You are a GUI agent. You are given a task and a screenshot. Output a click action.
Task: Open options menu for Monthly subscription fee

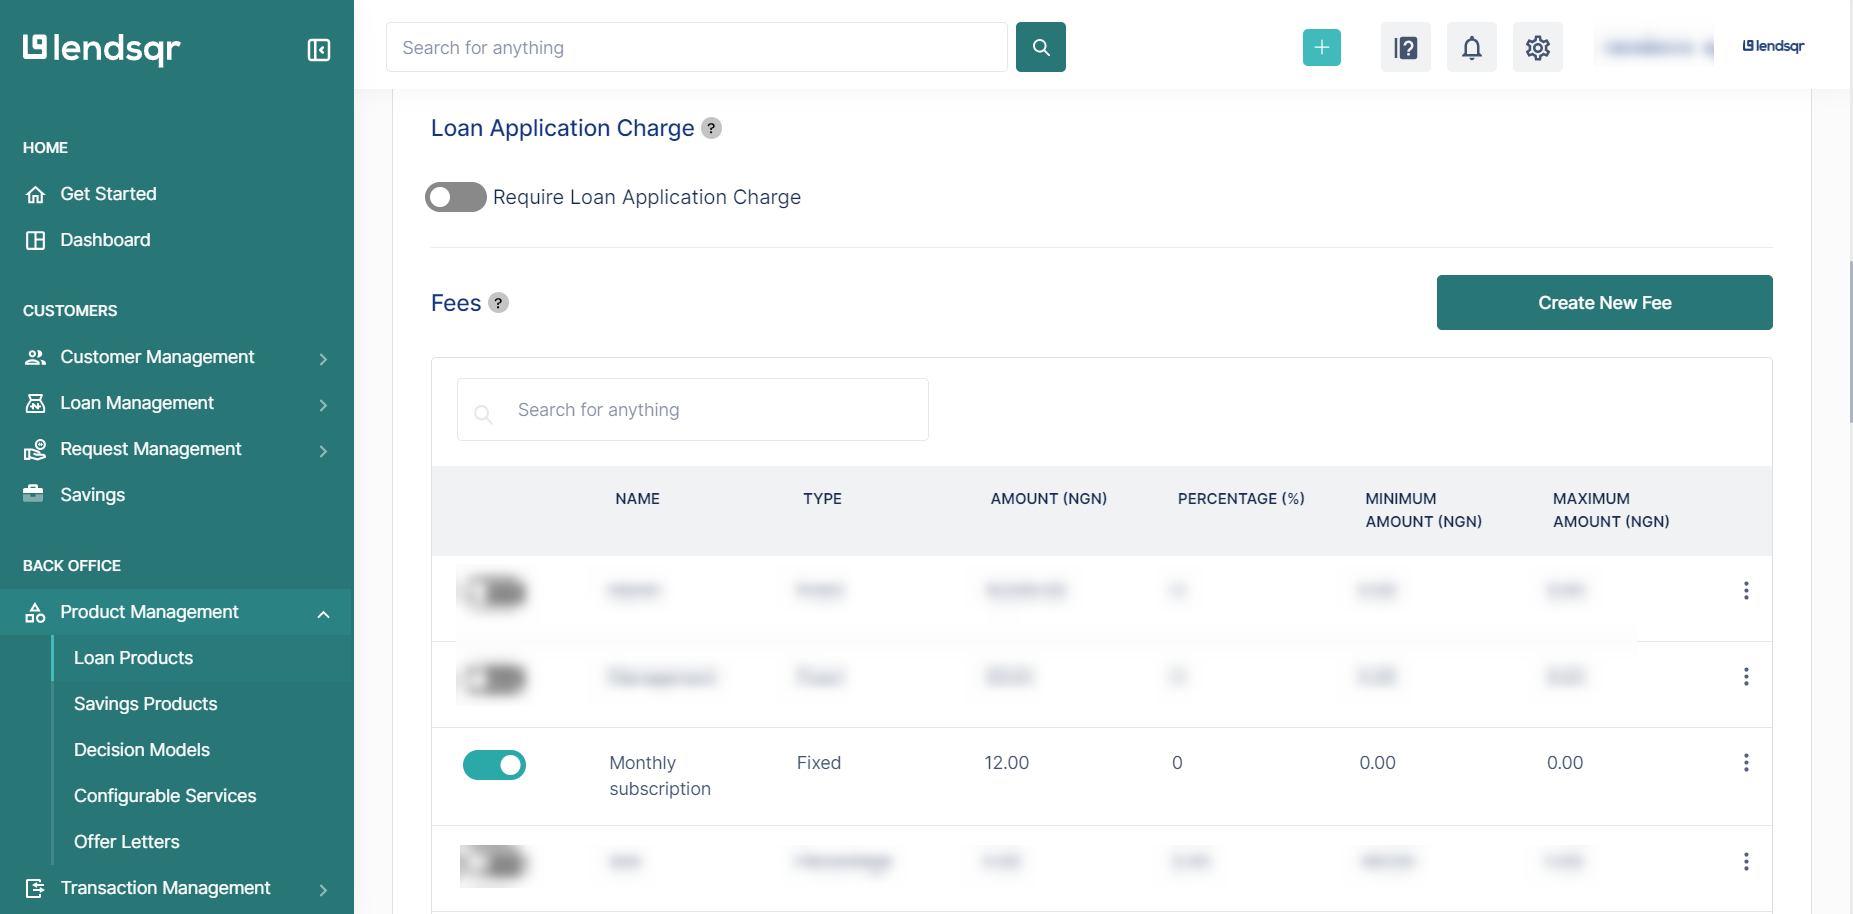coord(1746,763)
